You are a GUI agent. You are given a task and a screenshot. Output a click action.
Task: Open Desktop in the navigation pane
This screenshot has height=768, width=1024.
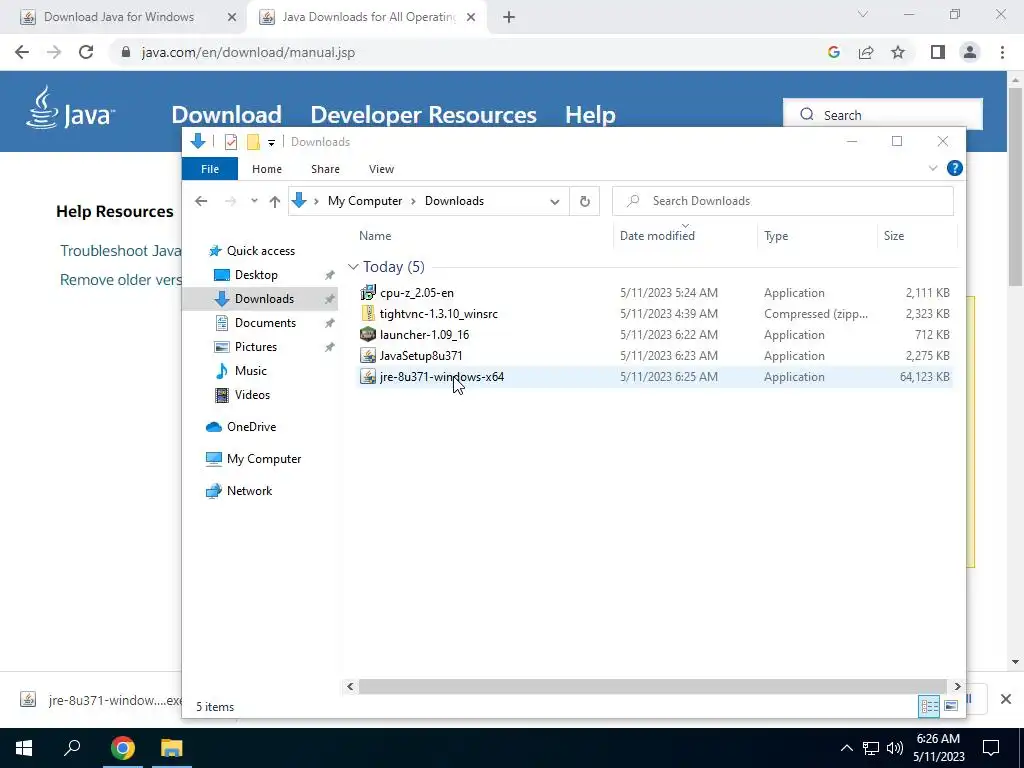[x=255, y=275]
